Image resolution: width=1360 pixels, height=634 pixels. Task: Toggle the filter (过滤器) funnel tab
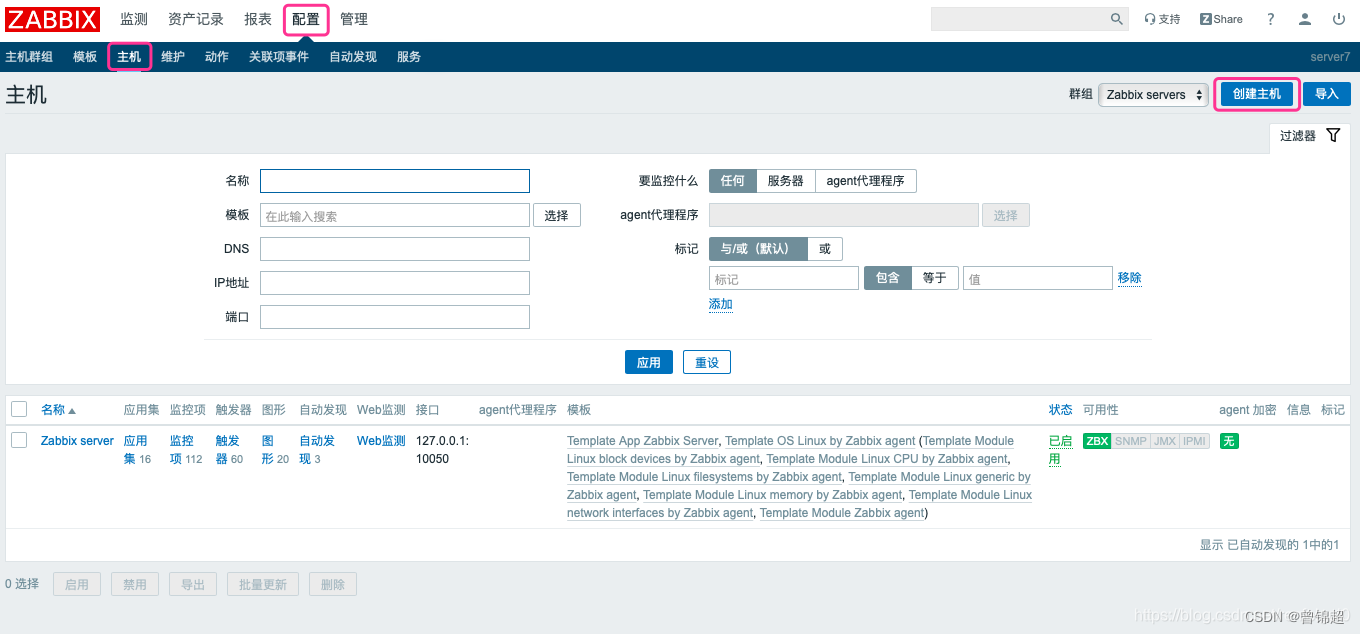[x=1310, y=136]
